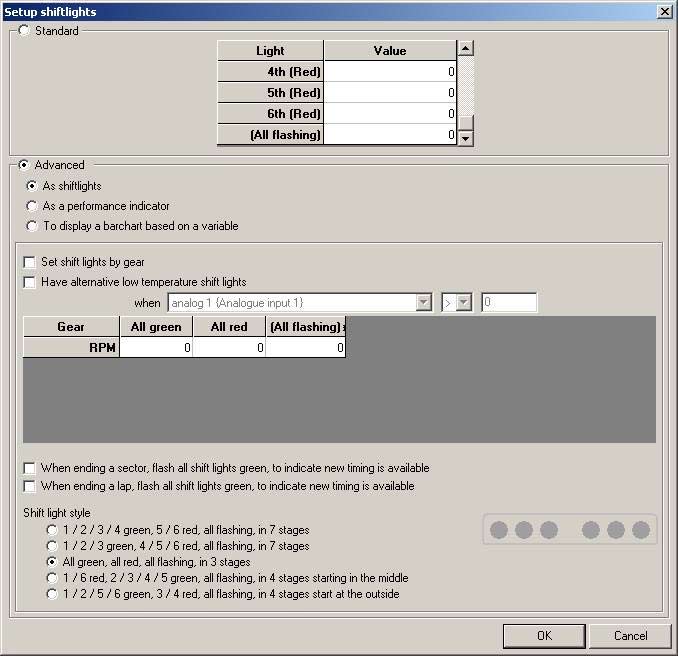Select the Standard radio button
The height and width of the screenshot is (656, 678).
pos(25,31)
